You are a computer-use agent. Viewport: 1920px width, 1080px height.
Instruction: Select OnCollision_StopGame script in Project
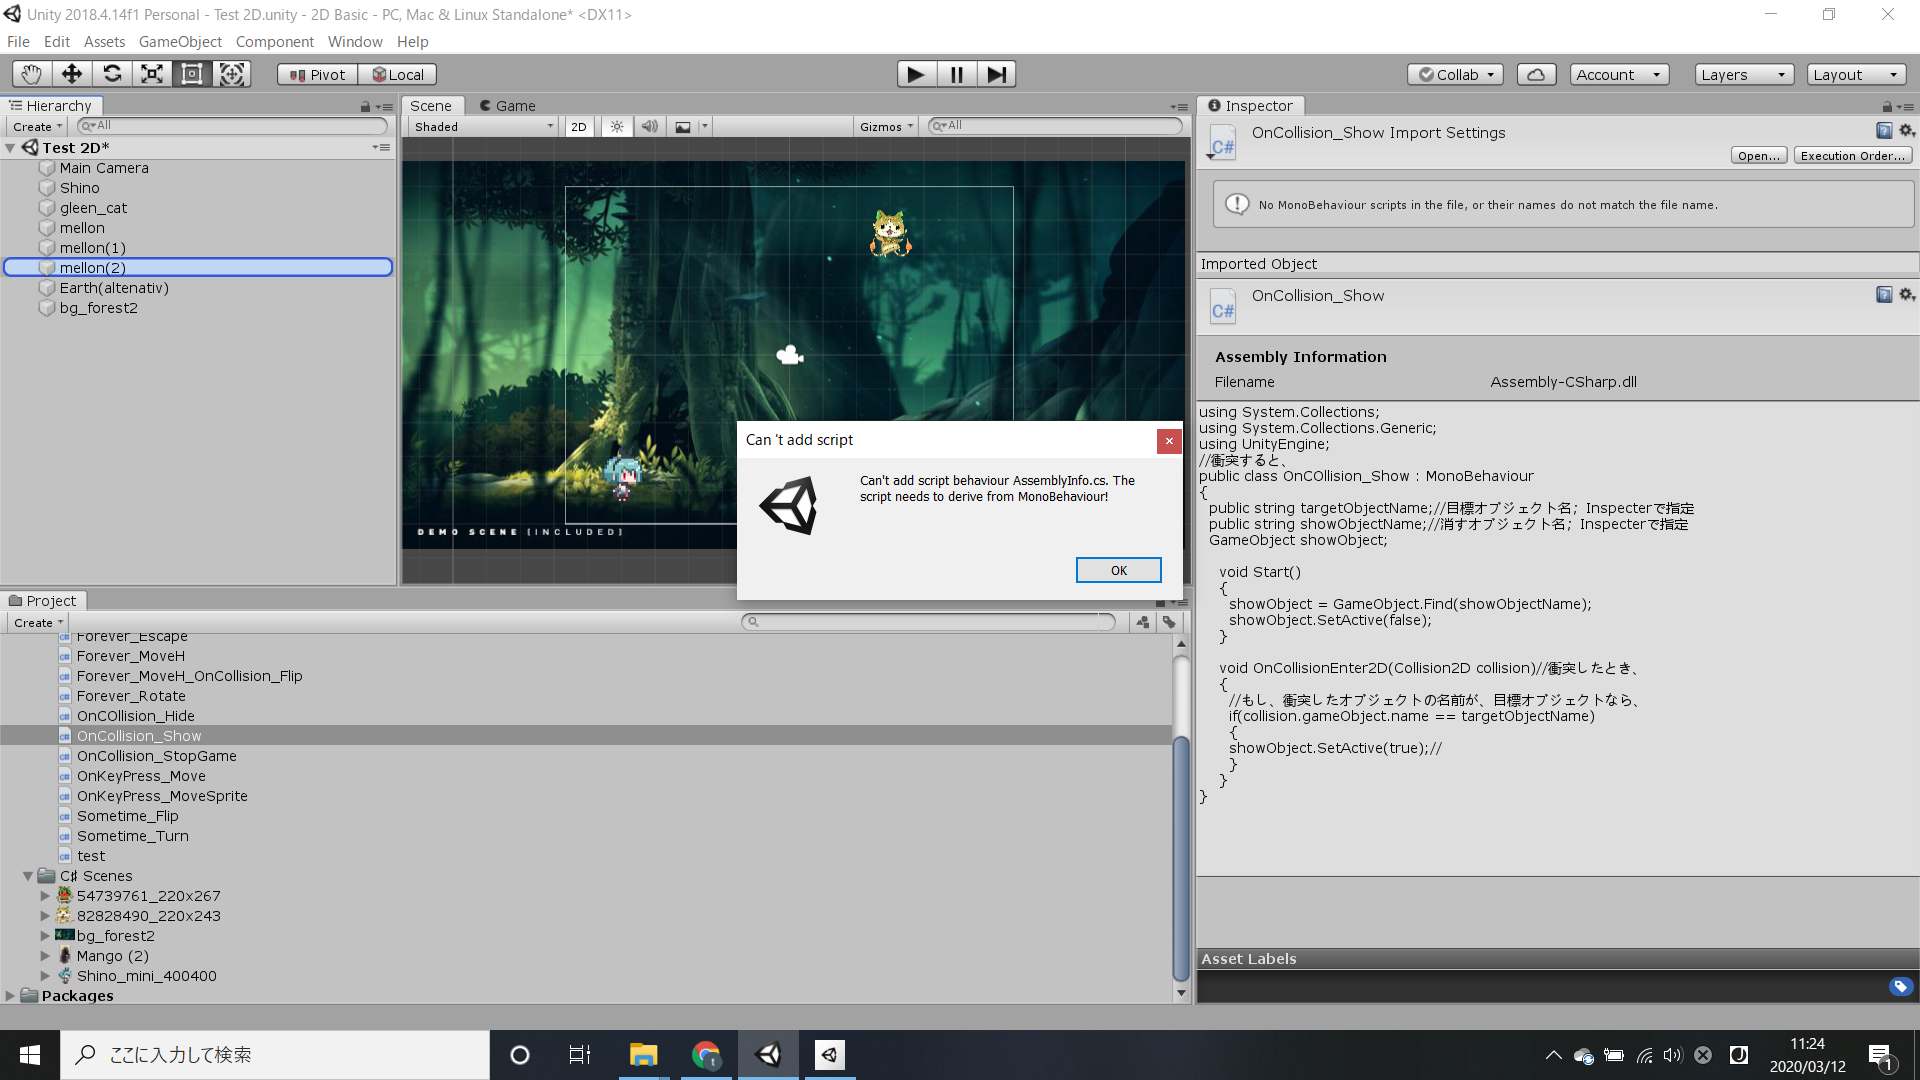[157, 756]
